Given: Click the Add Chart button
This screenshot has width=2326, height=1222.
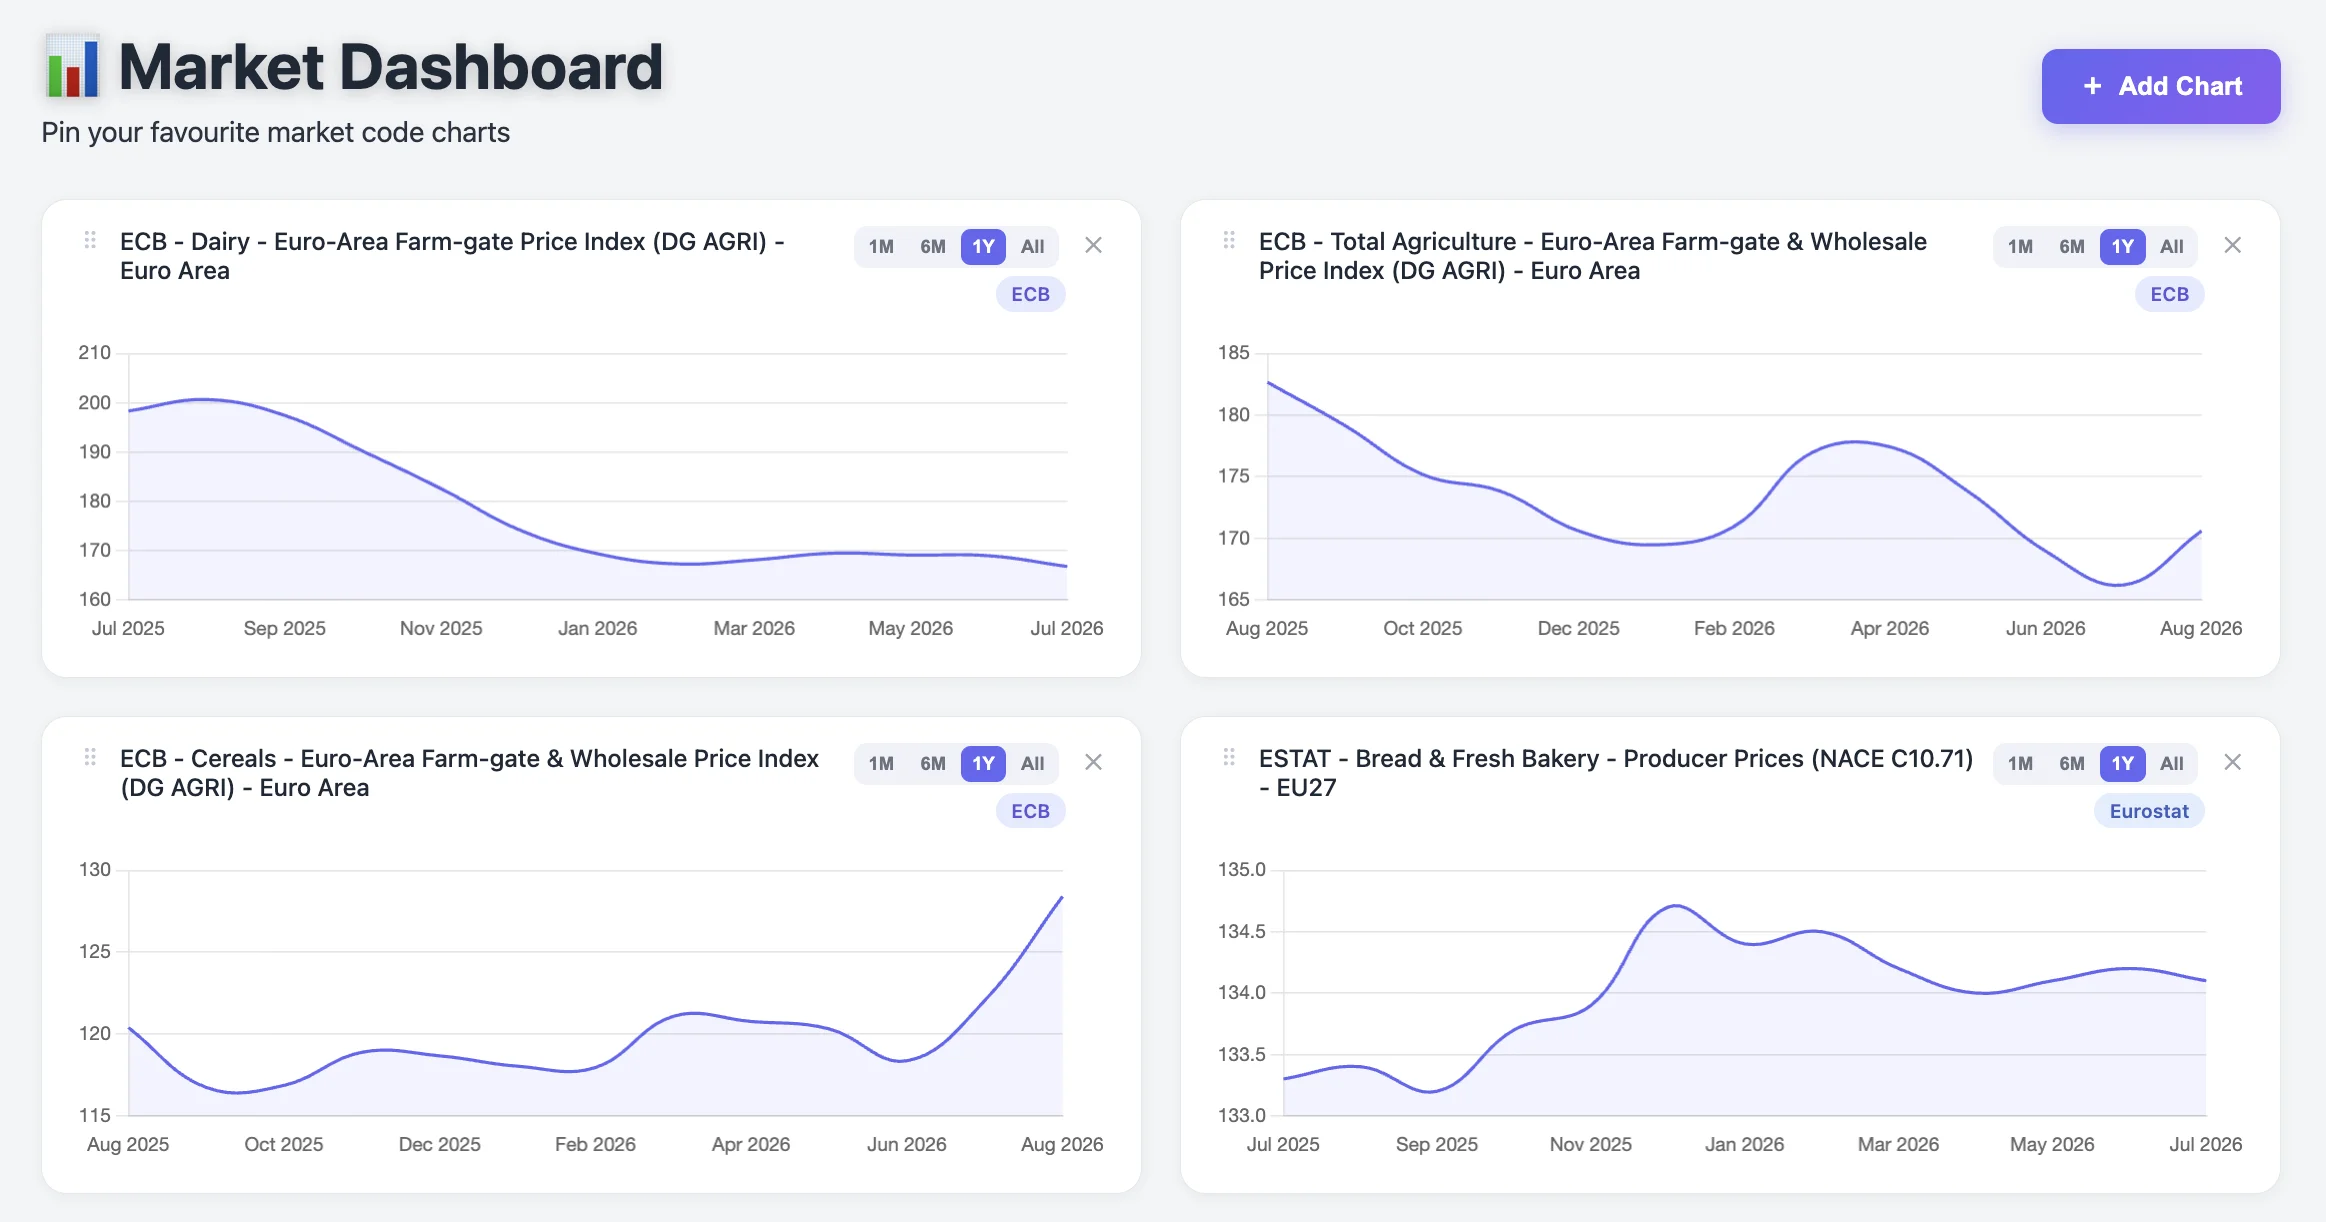Looking at the screenshot, I should [2161, 86].
